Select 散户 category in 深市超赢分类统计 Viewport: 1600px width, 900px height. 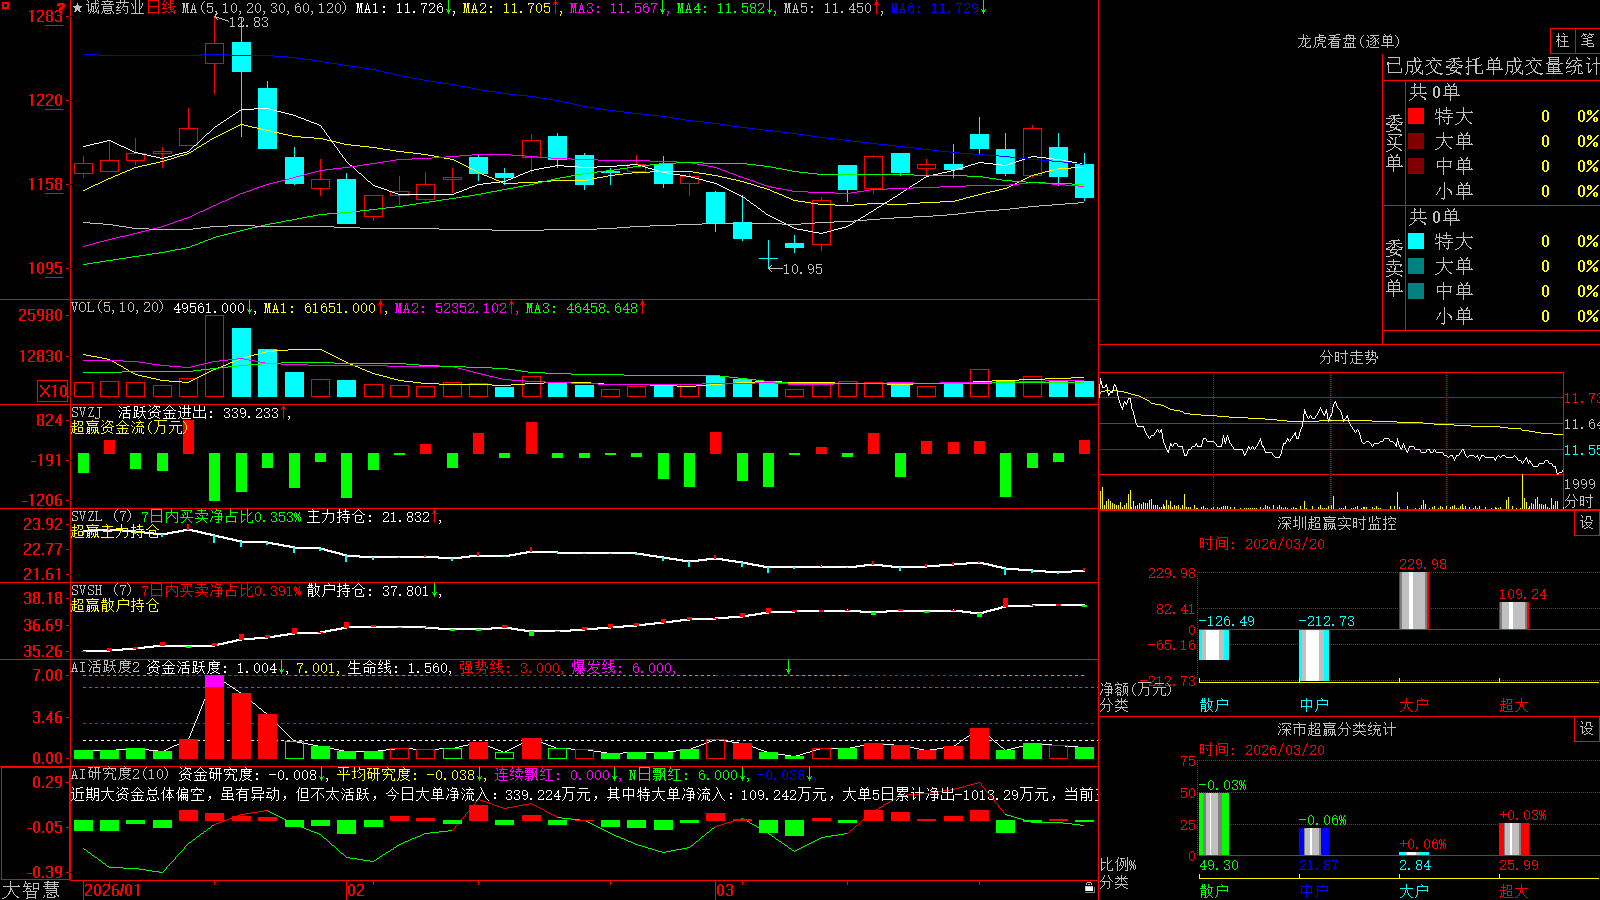coord(1214,890)
